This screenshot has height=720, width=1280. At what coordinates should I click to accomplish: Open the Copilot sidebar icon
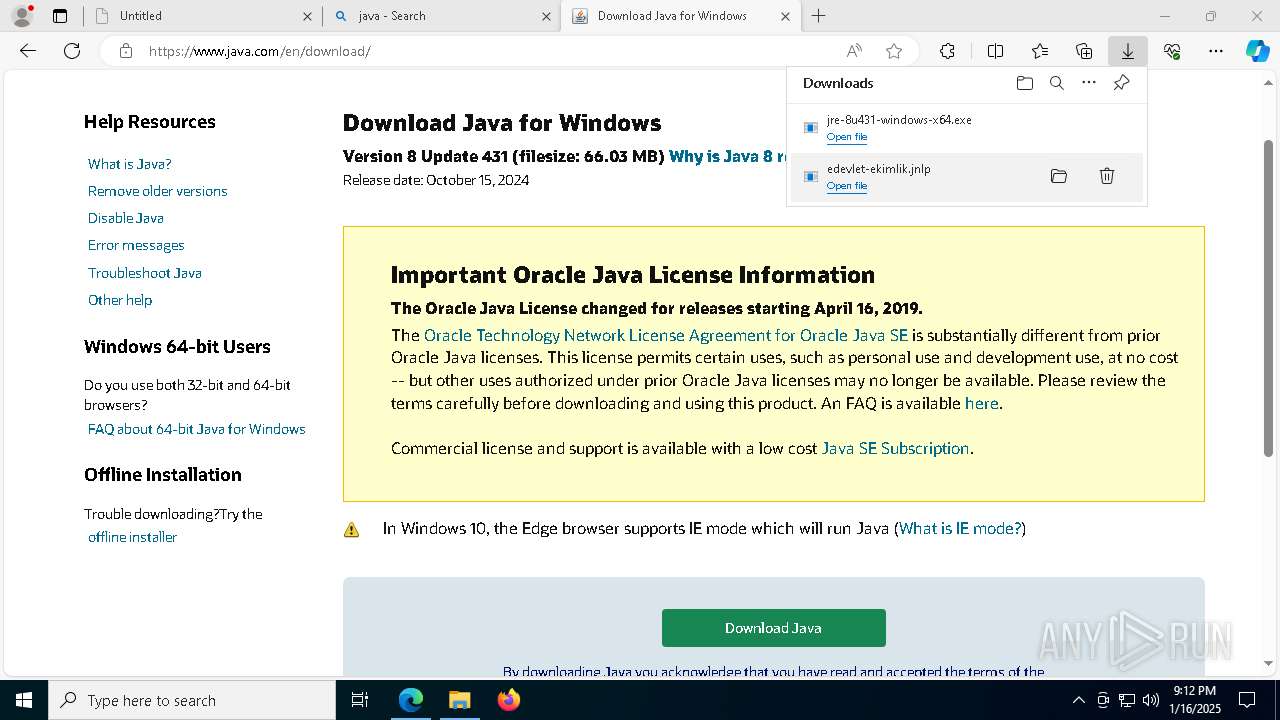1257,51
